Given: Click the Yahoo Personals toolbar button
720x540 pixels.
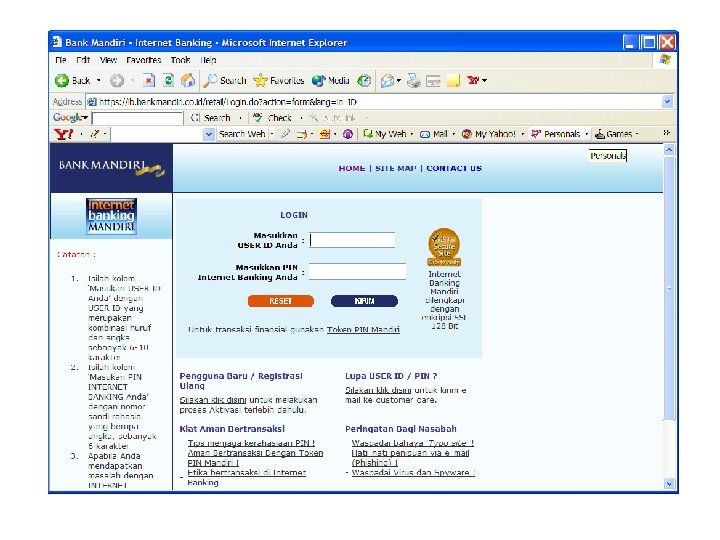Looking at the screenshot, I should point(556,134).
